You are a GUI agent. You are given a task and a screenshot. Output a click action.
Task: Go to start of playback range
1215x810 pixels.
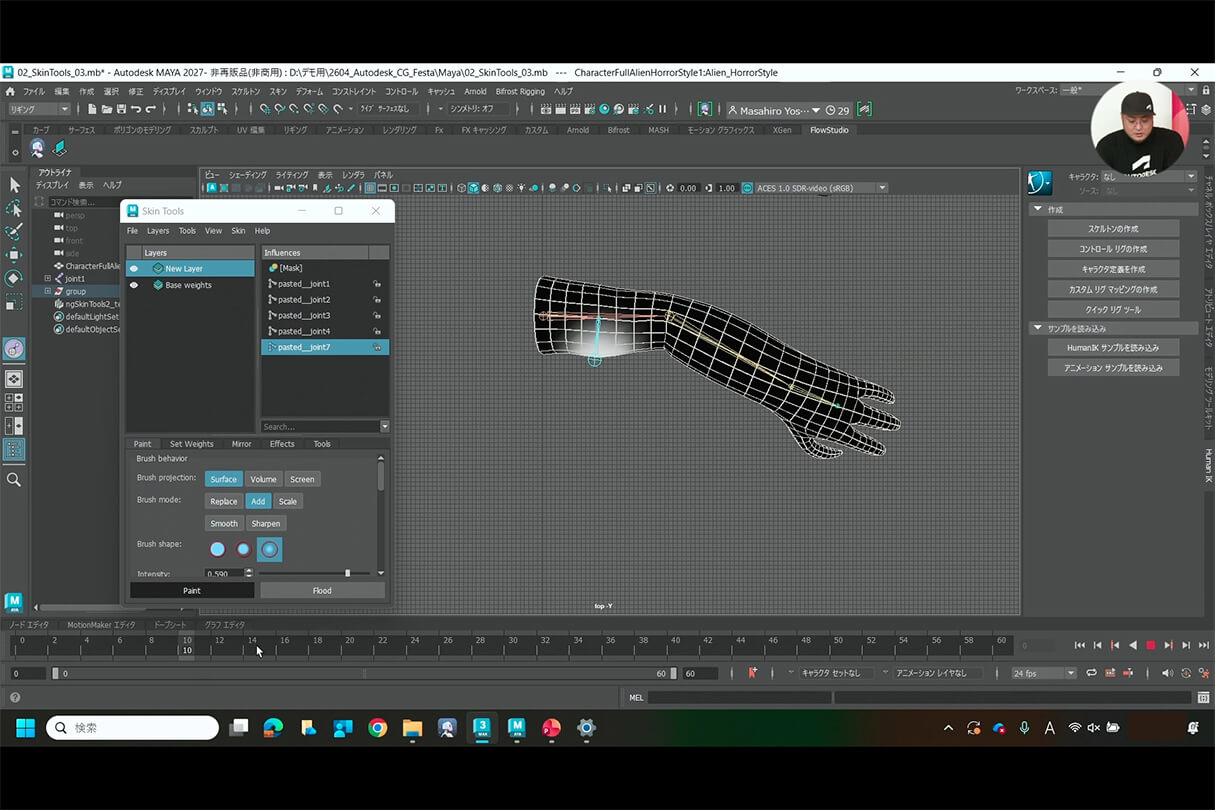tap(1080, 645)
